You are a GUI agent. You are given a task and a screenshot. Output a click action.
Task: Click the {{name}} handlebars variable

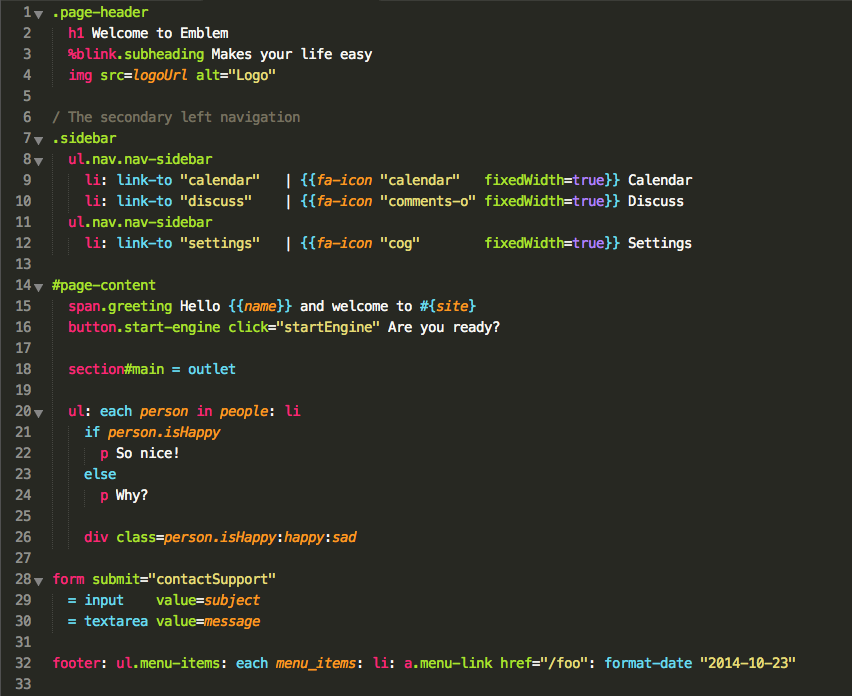(x=263, y=306)
